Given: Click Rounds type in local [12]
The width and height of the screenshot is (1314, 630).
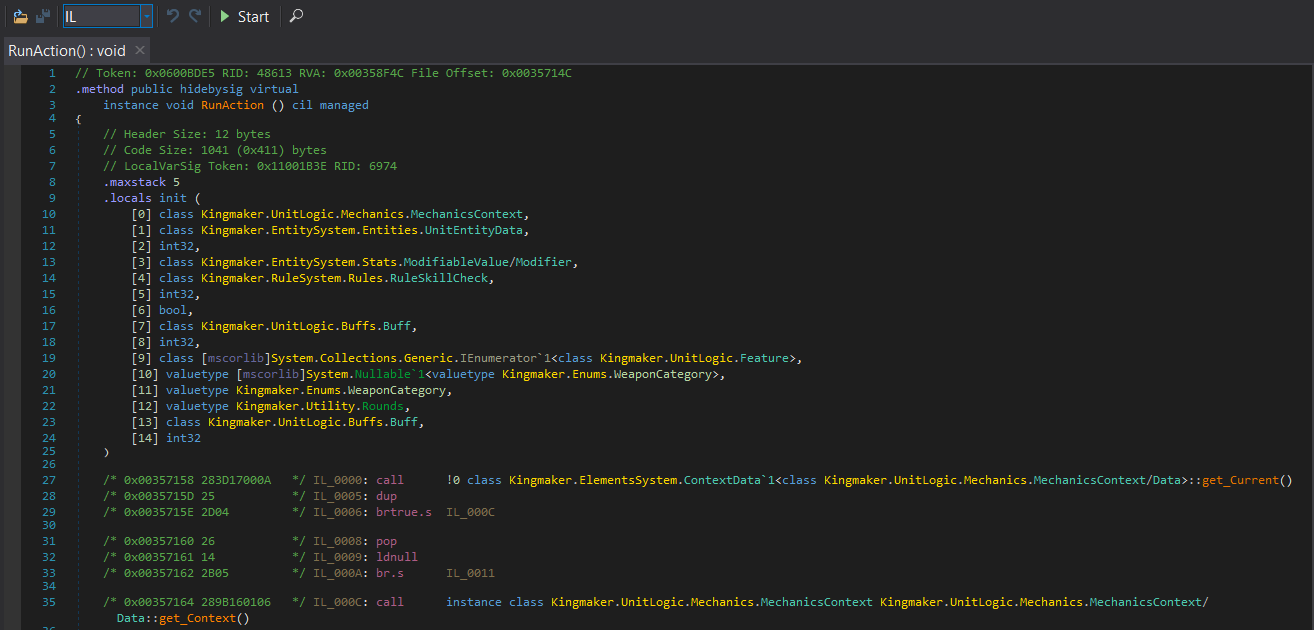Looking at the screenshot, I should (383, 406).
